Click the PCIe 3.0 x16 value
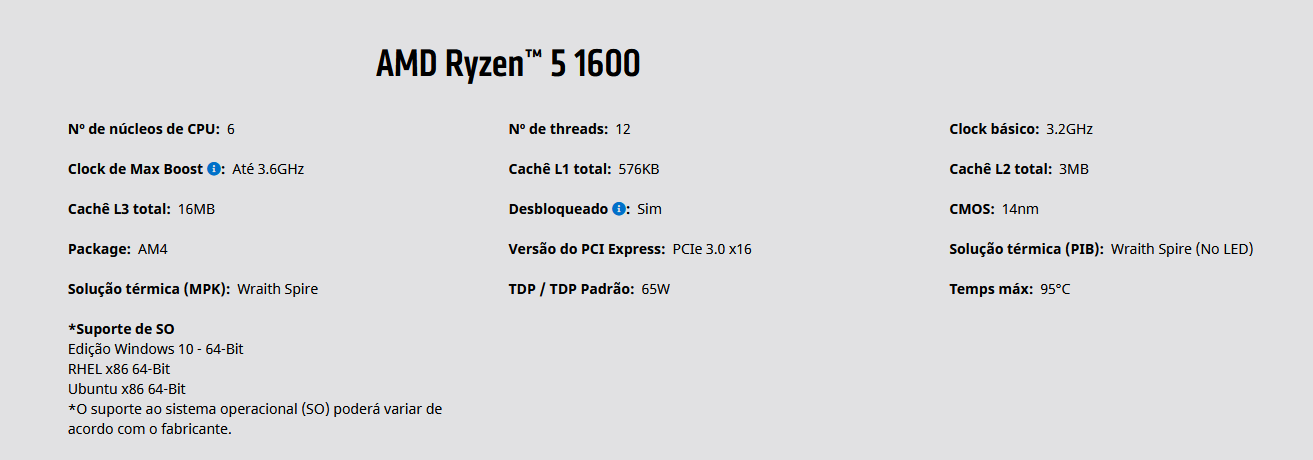The height and width of the screenshot is (460, 1313). point(712,249)
